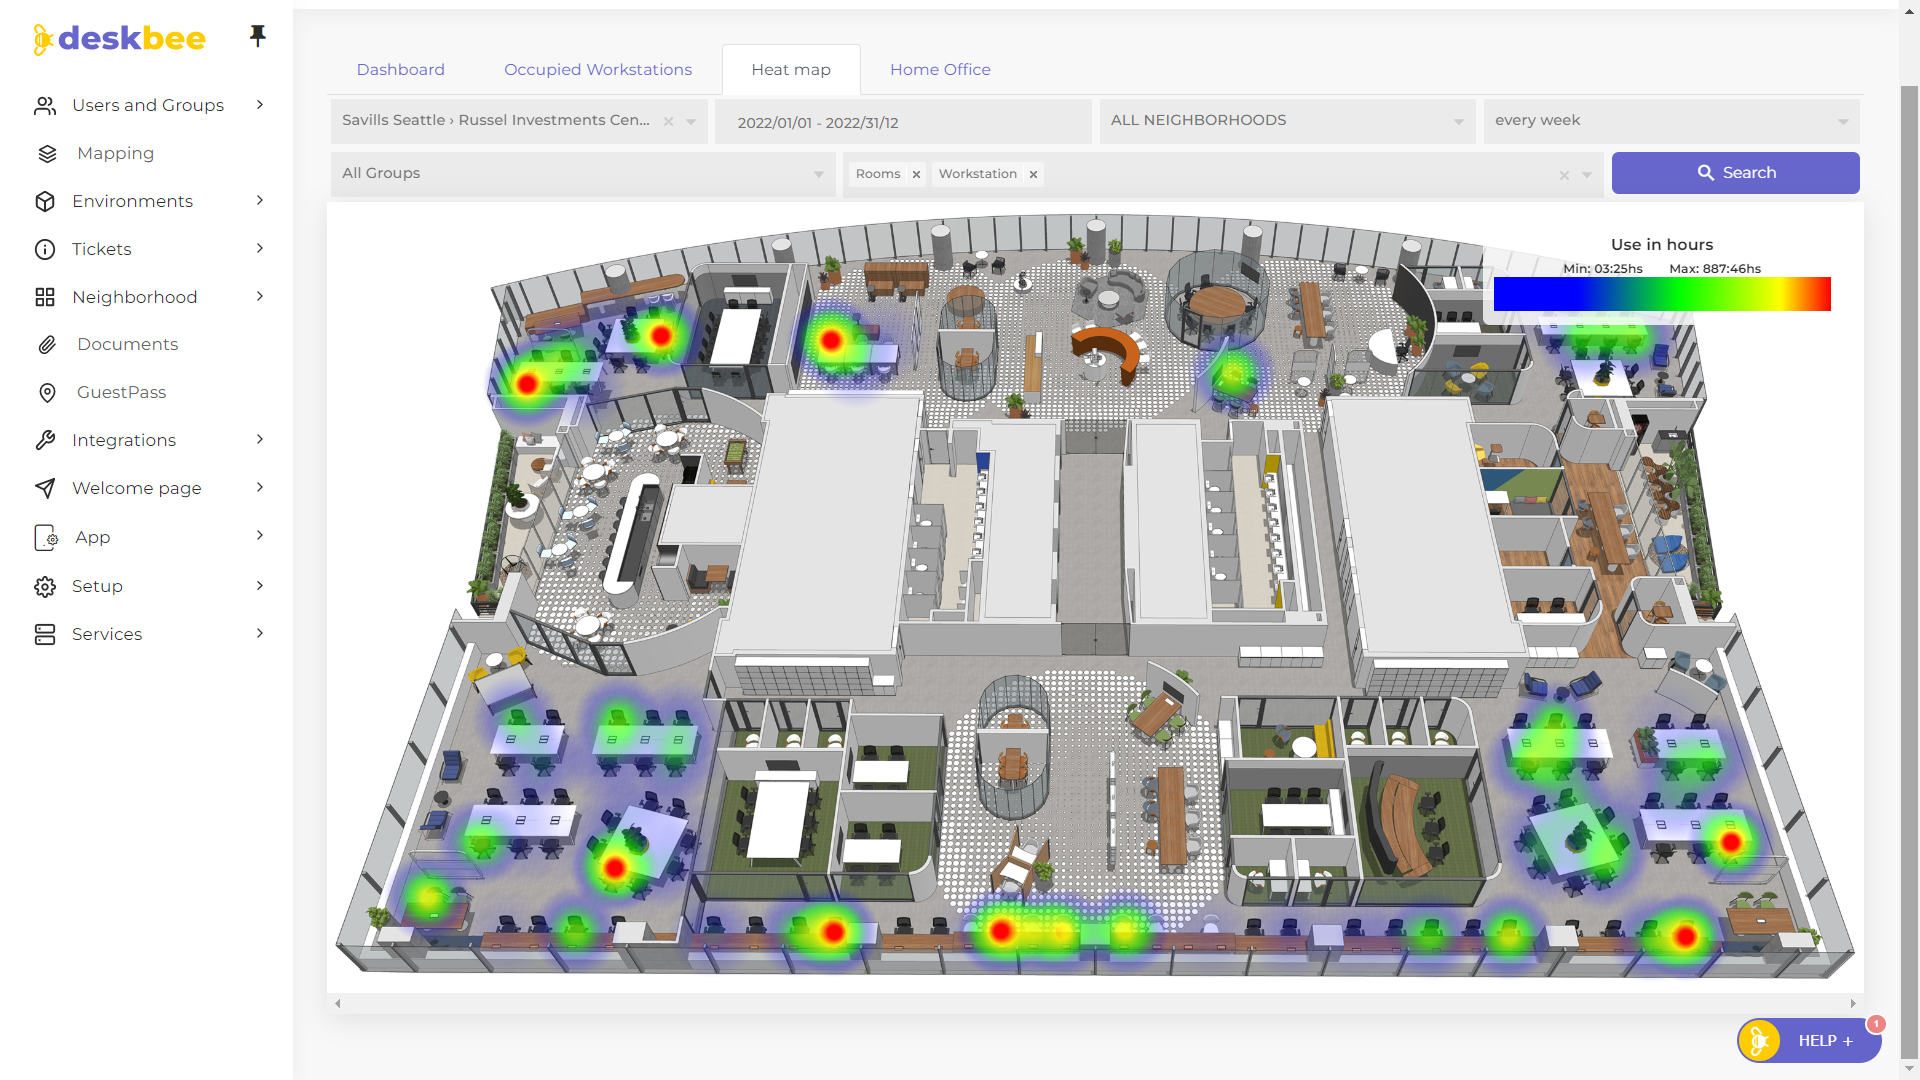1920x1080 pixels.
Task: Click the Max: 887:46hs label
Action: [1715, 269]
